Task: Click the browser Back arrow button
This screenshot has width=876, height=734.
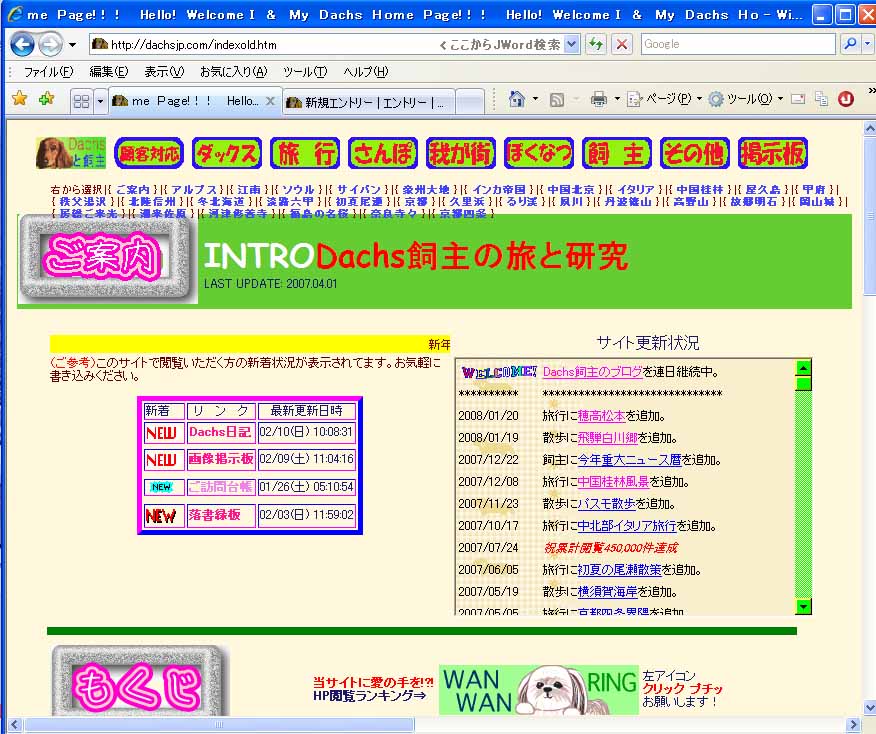Action: (22, 44)
